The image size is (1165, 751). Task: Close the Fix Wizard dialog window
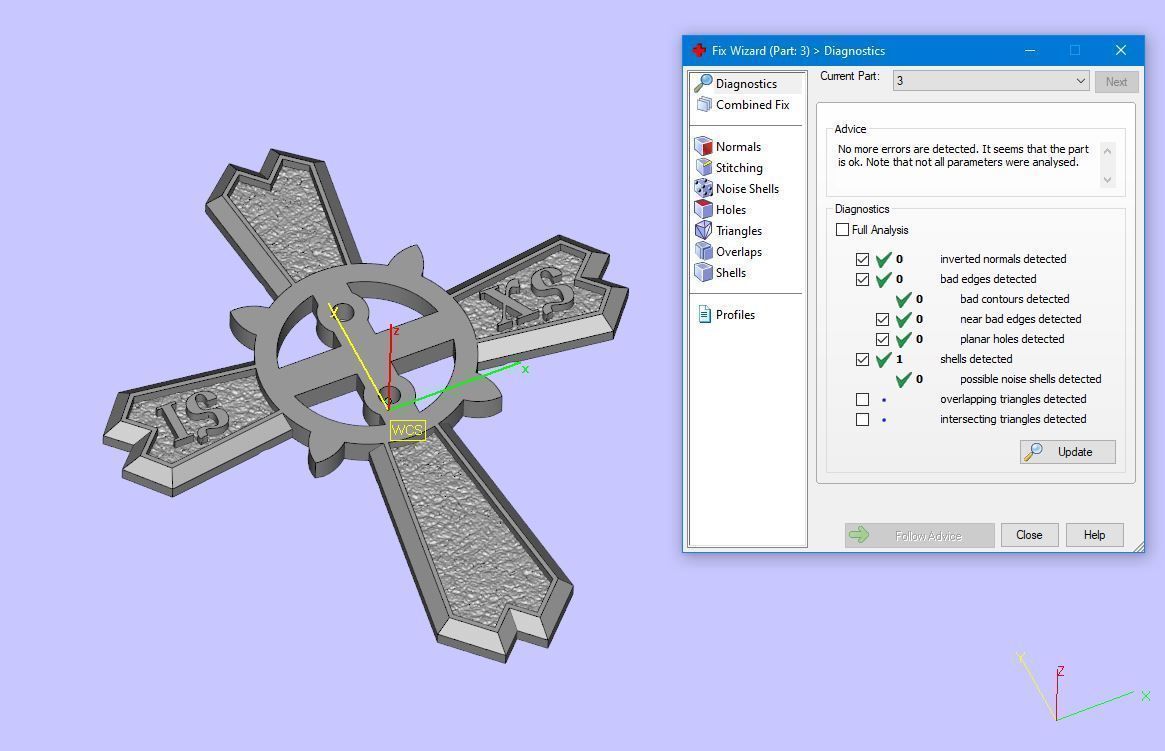tap(1120, 51)
